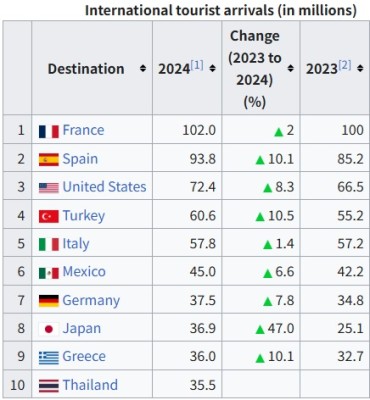Open the United States country link
The image size is (370, 400).
coord(104,187)
